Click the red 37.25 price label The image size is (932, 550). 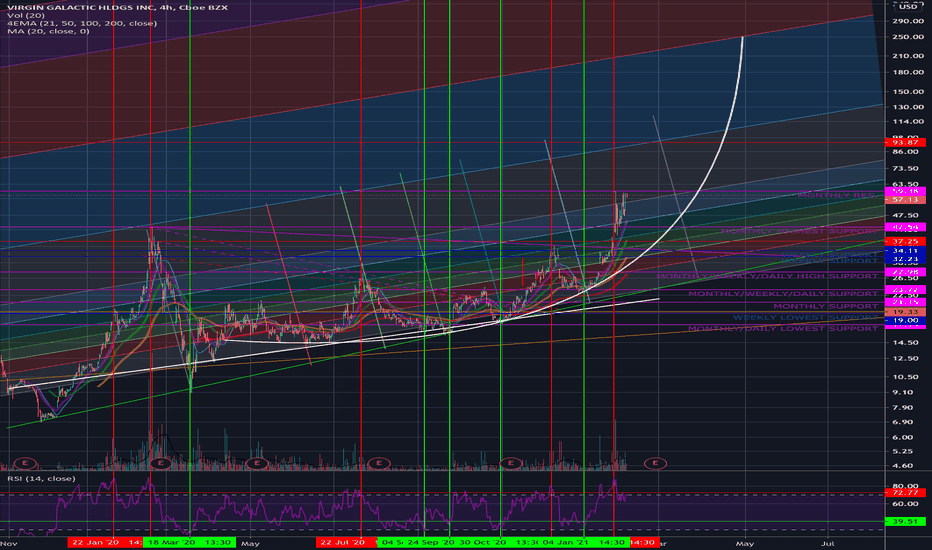[x=905, y=241]
